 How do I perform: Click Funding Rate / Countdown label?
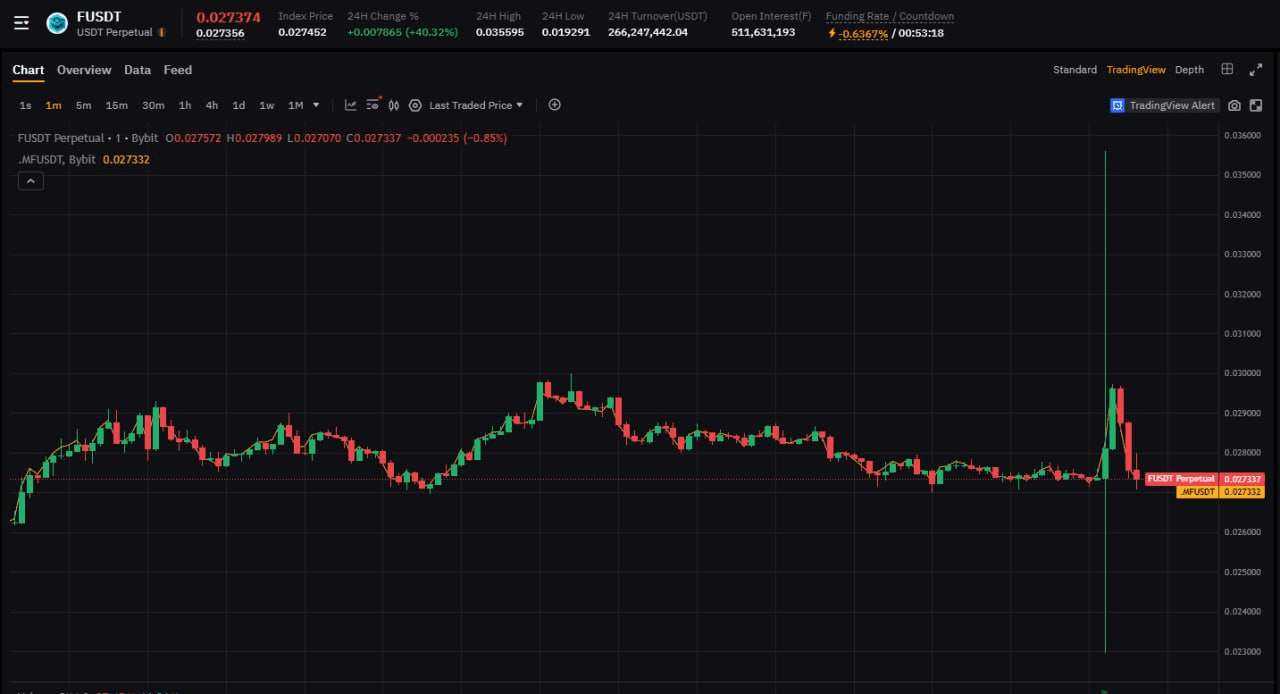coord(889,17)
